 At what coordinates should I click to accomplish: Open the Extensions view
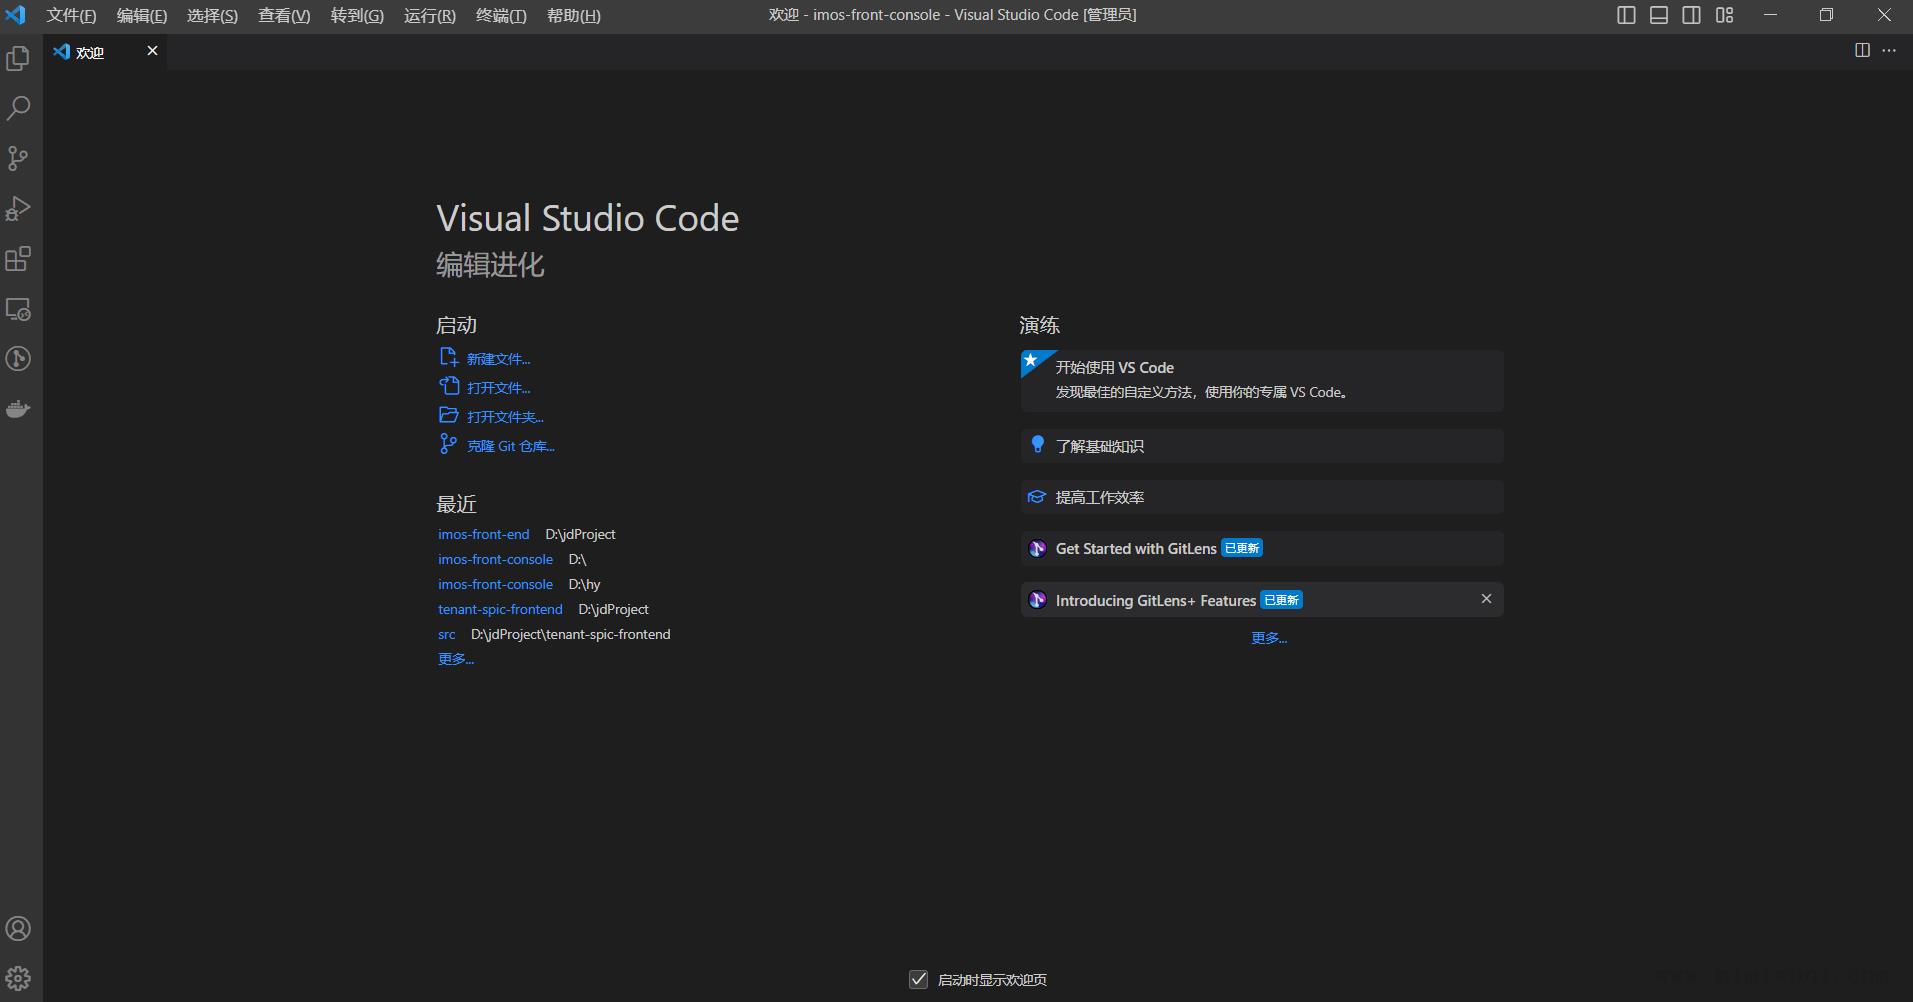pos(18,259)
